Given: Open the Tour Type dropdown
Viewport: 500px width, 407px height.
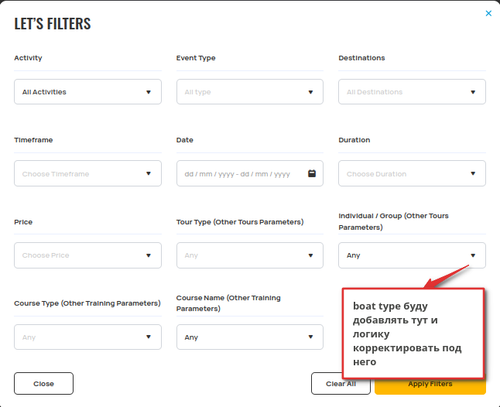Looking at the screenshot, I should [x=250, y=255].
